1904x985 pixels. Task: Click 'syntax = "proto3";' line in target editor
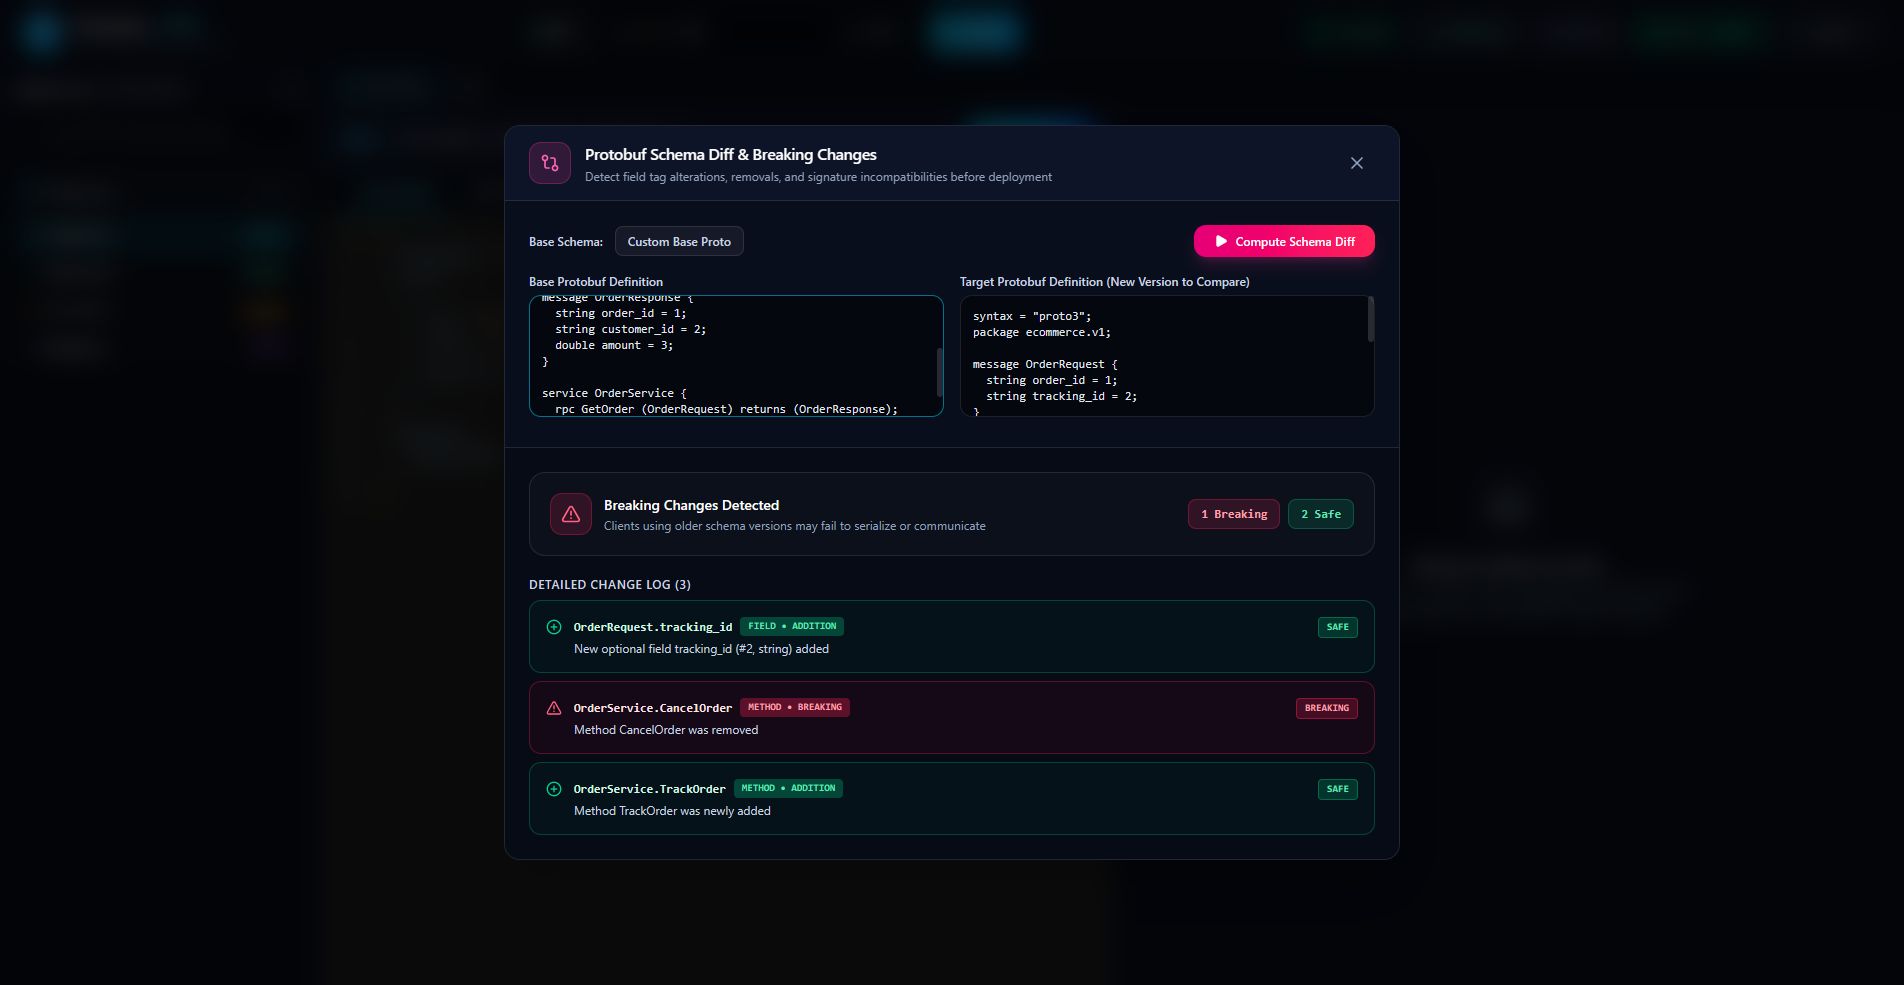(1032, 316)
